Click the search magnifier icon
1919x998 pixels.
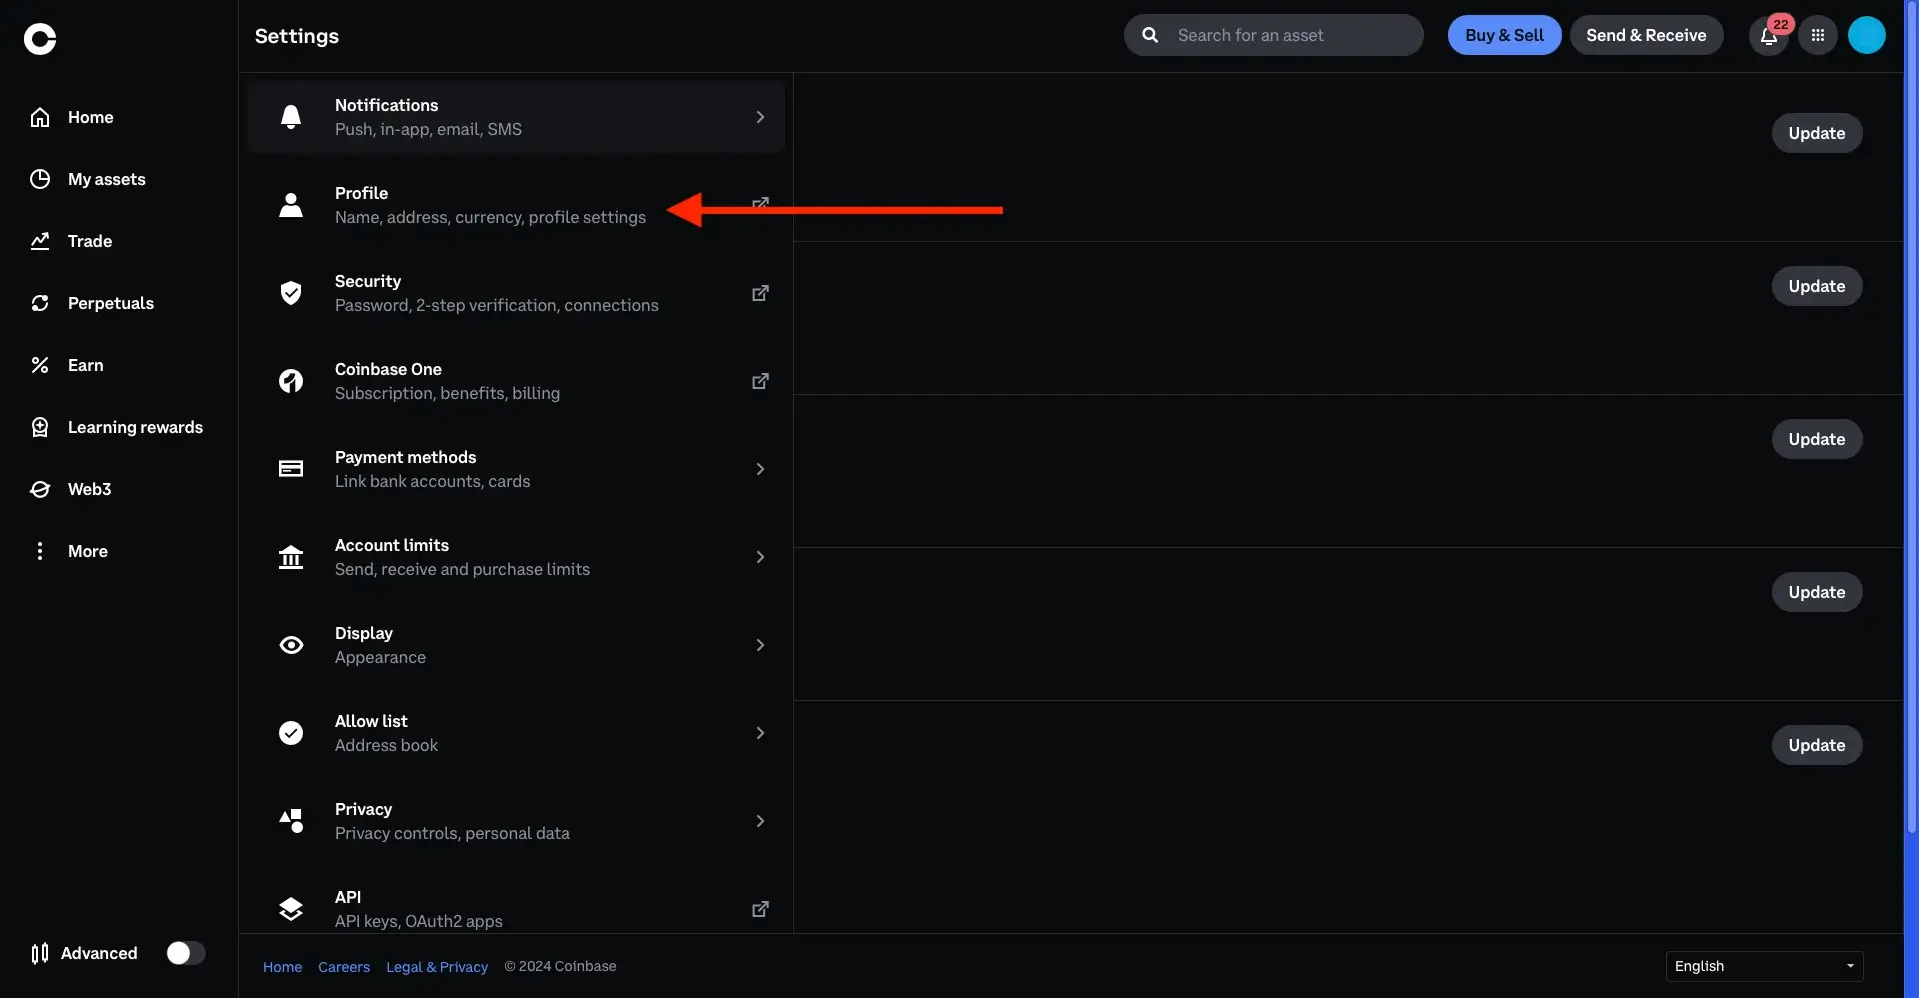[1150, 35]
